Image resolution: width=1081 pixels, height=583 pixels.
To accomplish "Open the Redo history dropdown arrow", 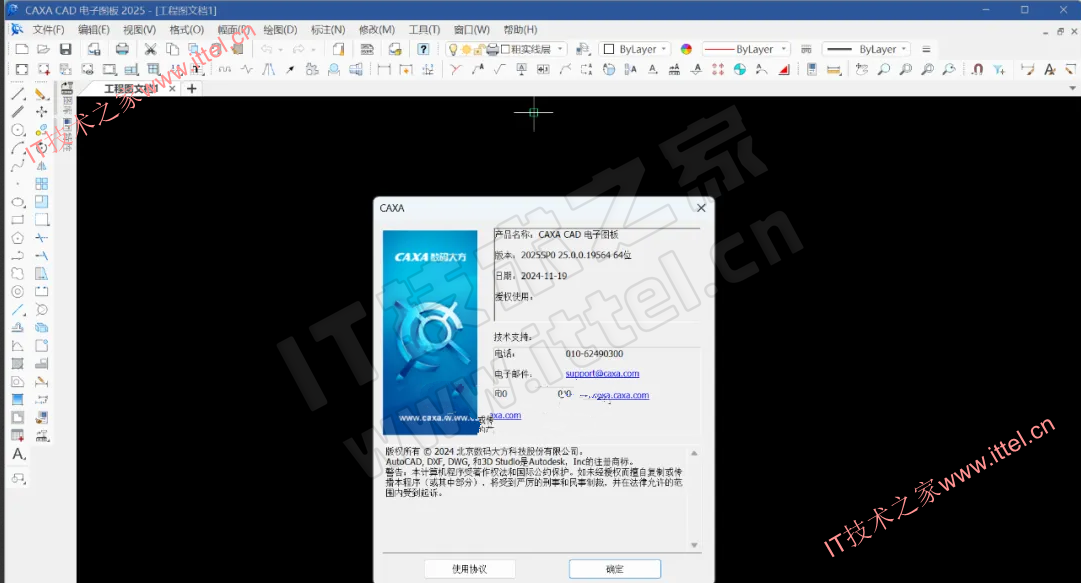I will tap(313, 50).
